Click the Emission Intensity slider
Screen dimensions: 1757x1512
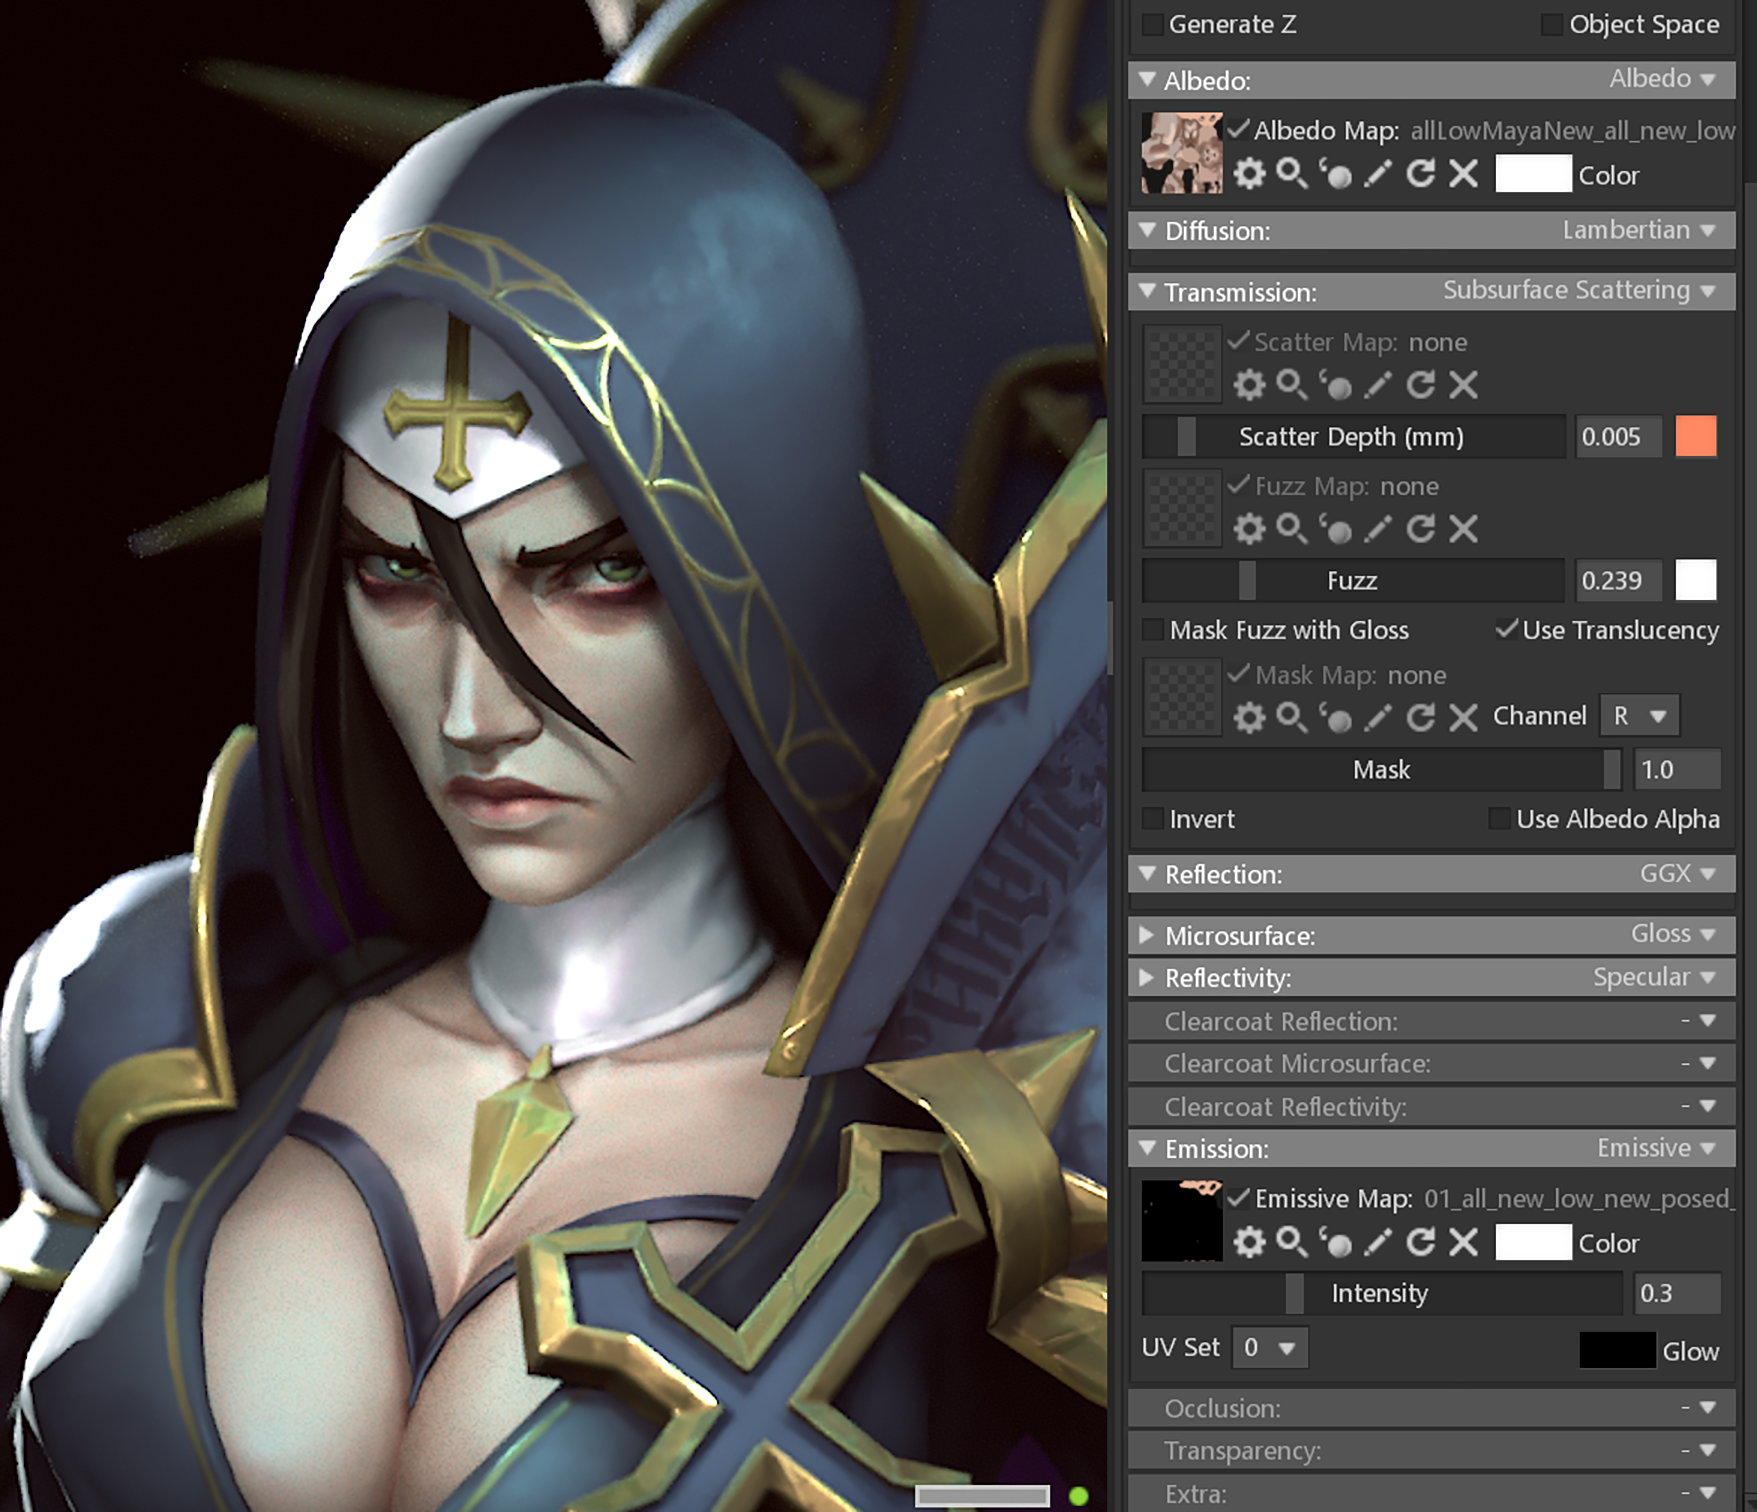[x=1383, y=1293]
